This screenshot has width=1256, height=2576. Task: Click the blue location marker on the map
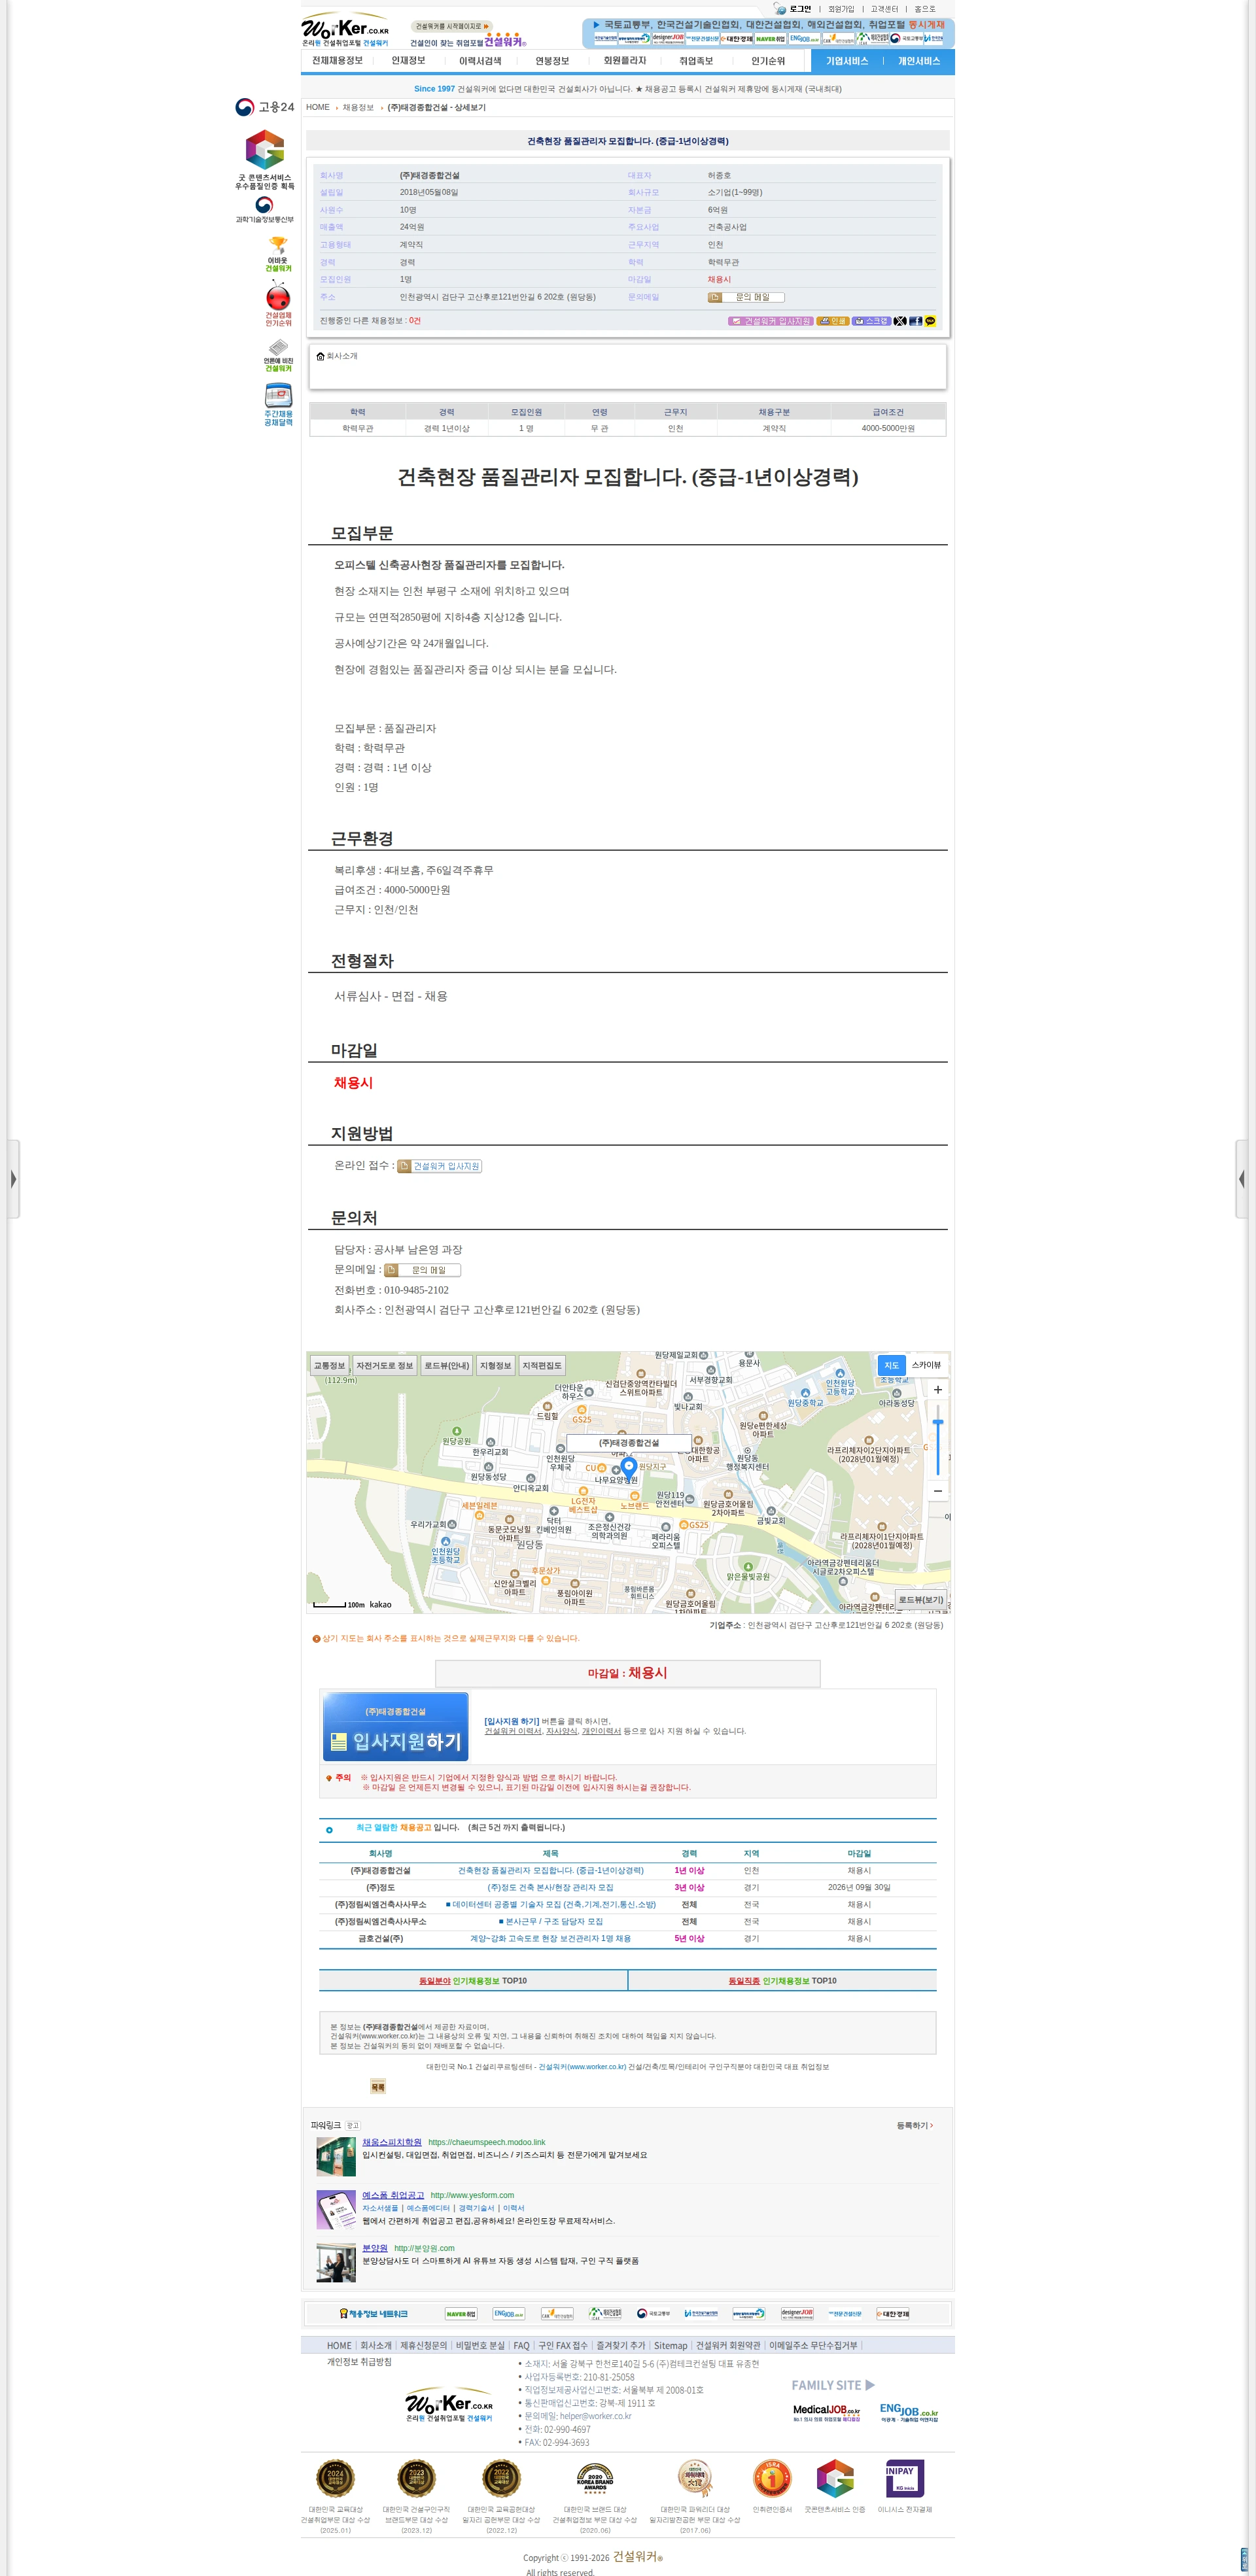pos(629,1468)
